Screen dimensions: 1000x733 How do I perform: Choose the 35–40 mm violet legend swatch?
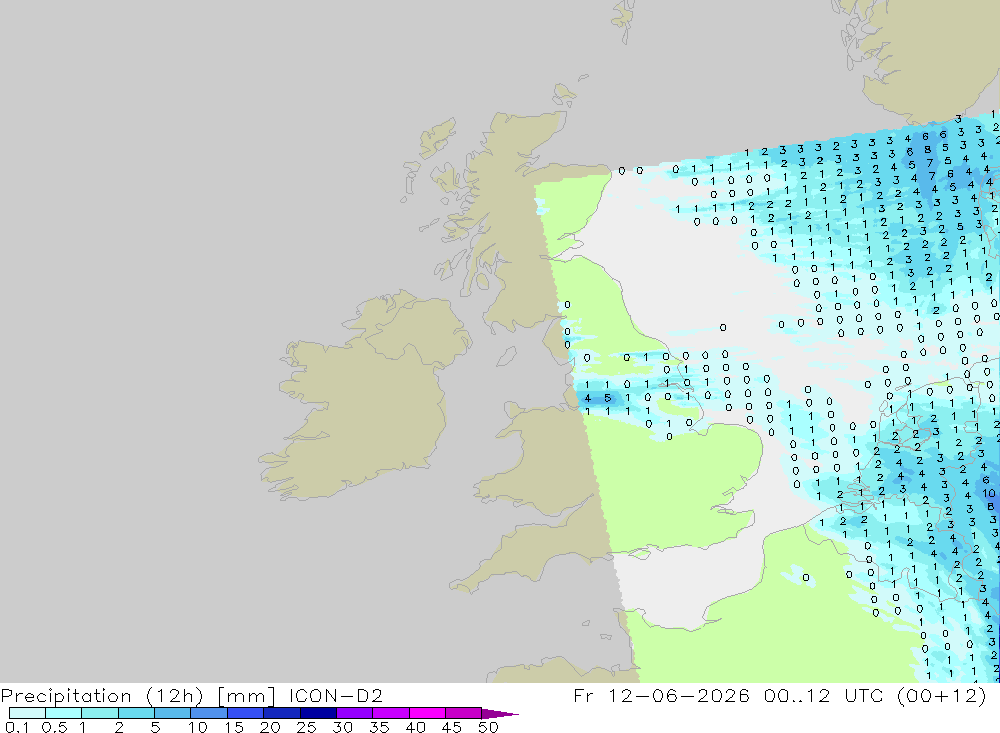[x=391, y=713]
